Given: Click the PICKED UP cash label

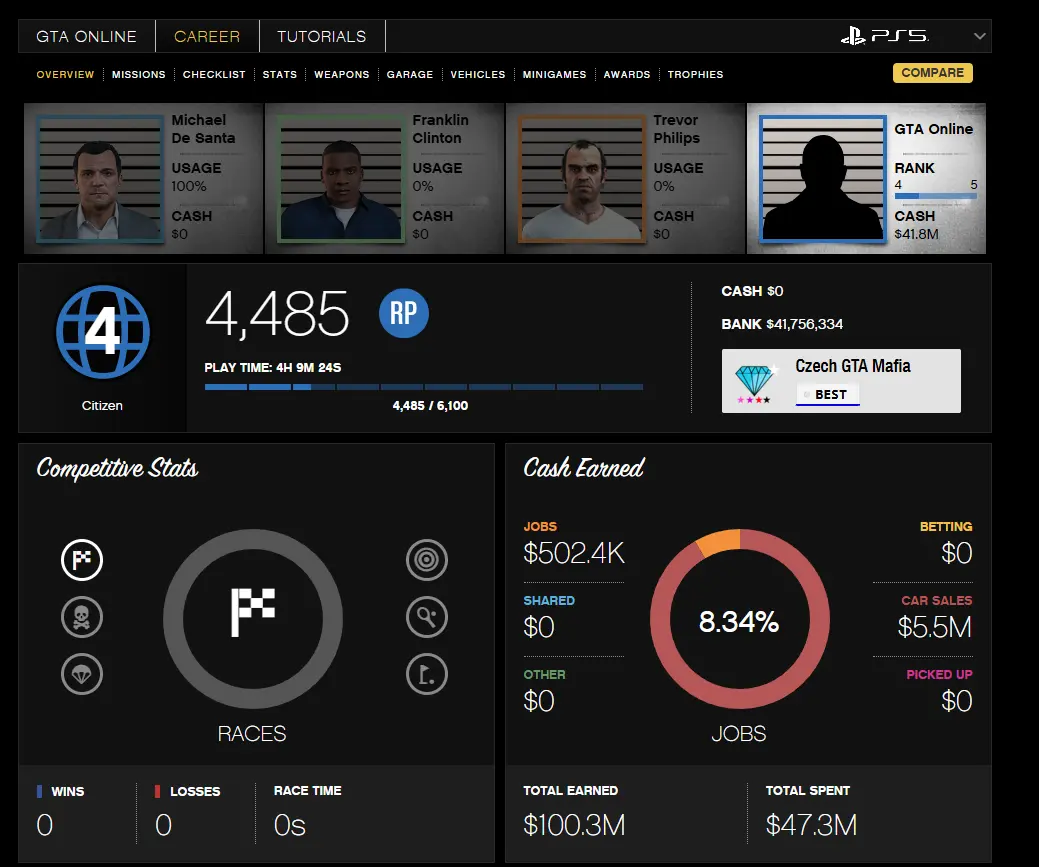Looking at the screenshot, I should click(939, 675).
